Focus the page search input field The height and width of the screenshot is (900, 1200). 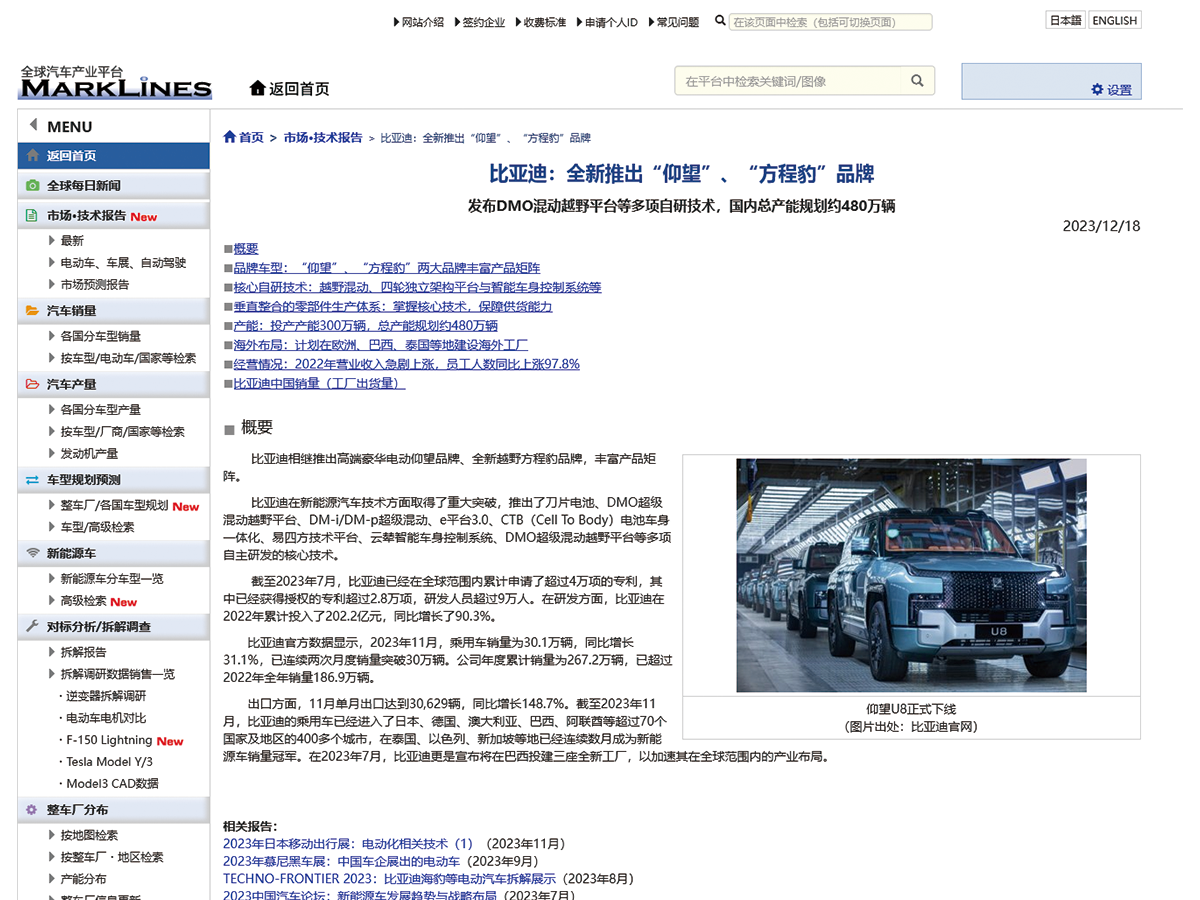point(830,22)
